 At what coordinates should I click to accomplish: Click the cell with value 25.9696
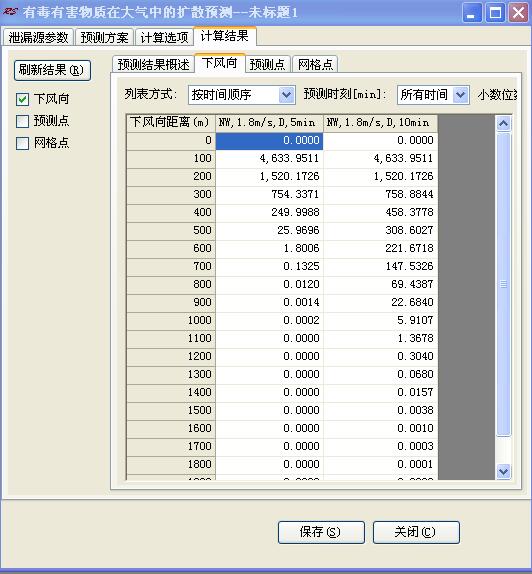tap(269, 231)
